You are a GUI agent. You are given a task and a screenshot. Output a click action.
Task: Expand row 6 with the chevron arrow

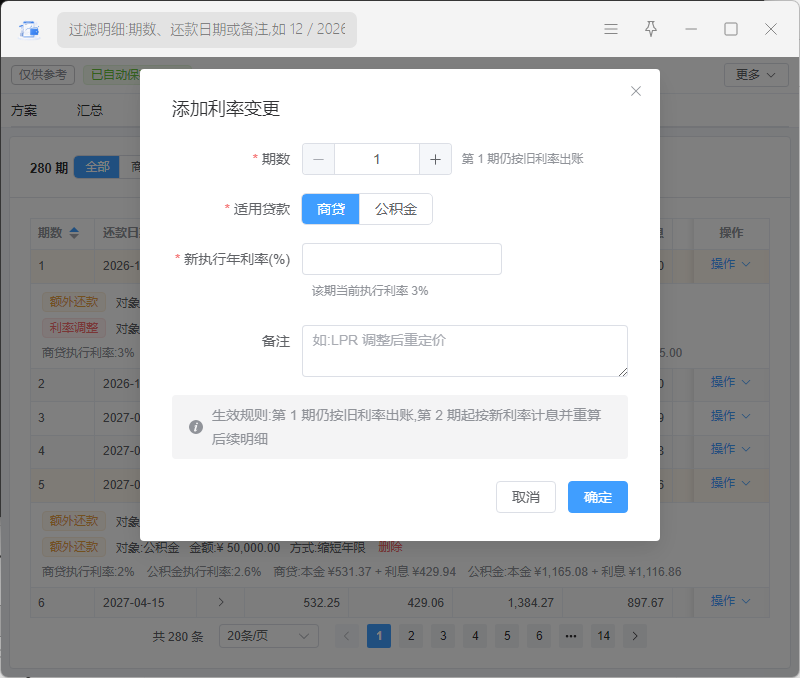click(x=221, y=602)
